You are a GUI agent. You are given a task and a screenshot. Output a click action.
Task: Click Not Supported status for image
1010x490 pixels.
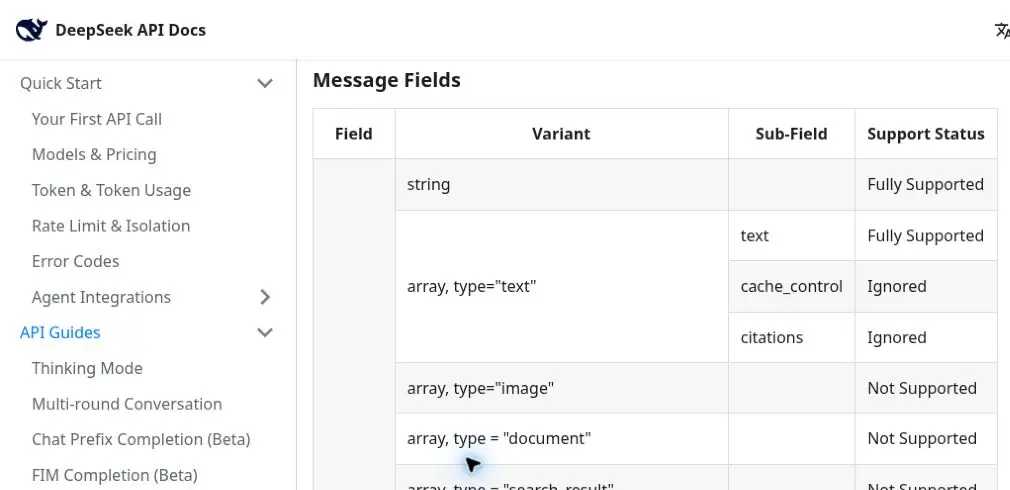coord(926,388)
